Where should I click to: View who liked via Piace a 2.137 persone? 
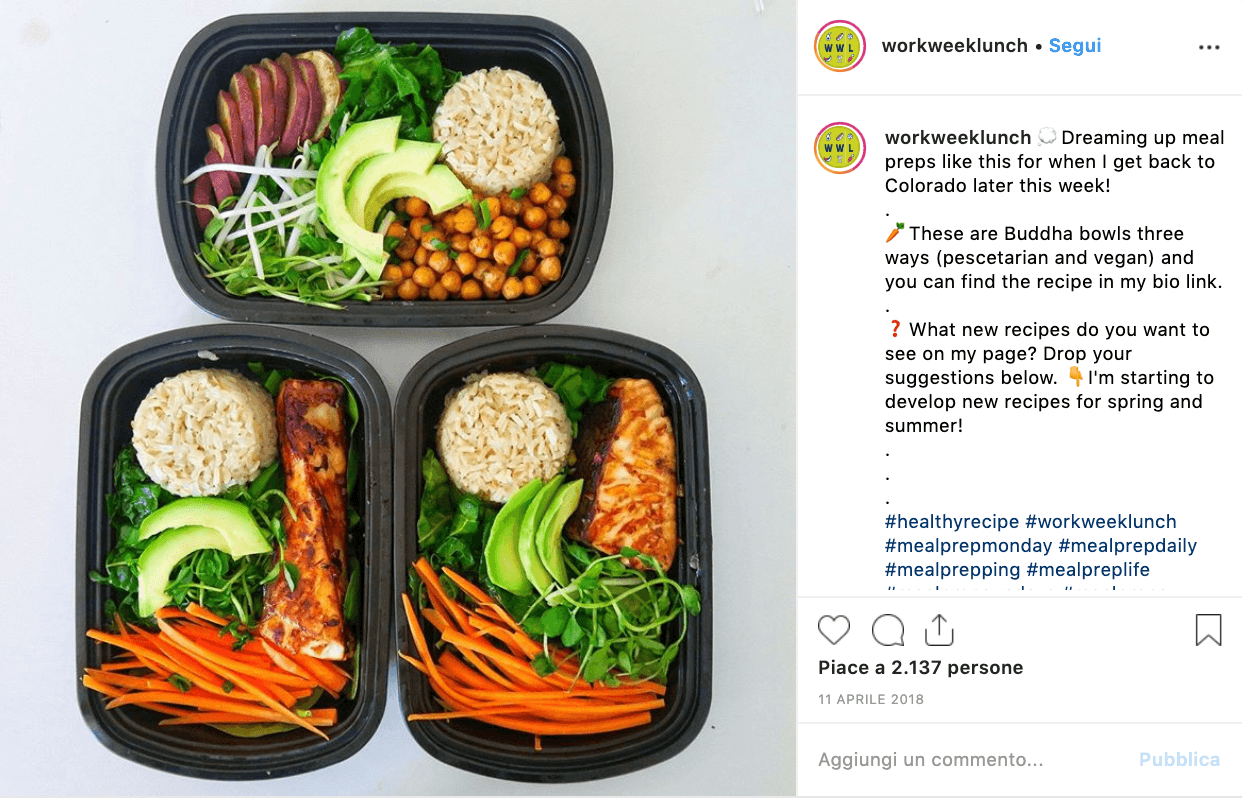click(x=921, y=668)
